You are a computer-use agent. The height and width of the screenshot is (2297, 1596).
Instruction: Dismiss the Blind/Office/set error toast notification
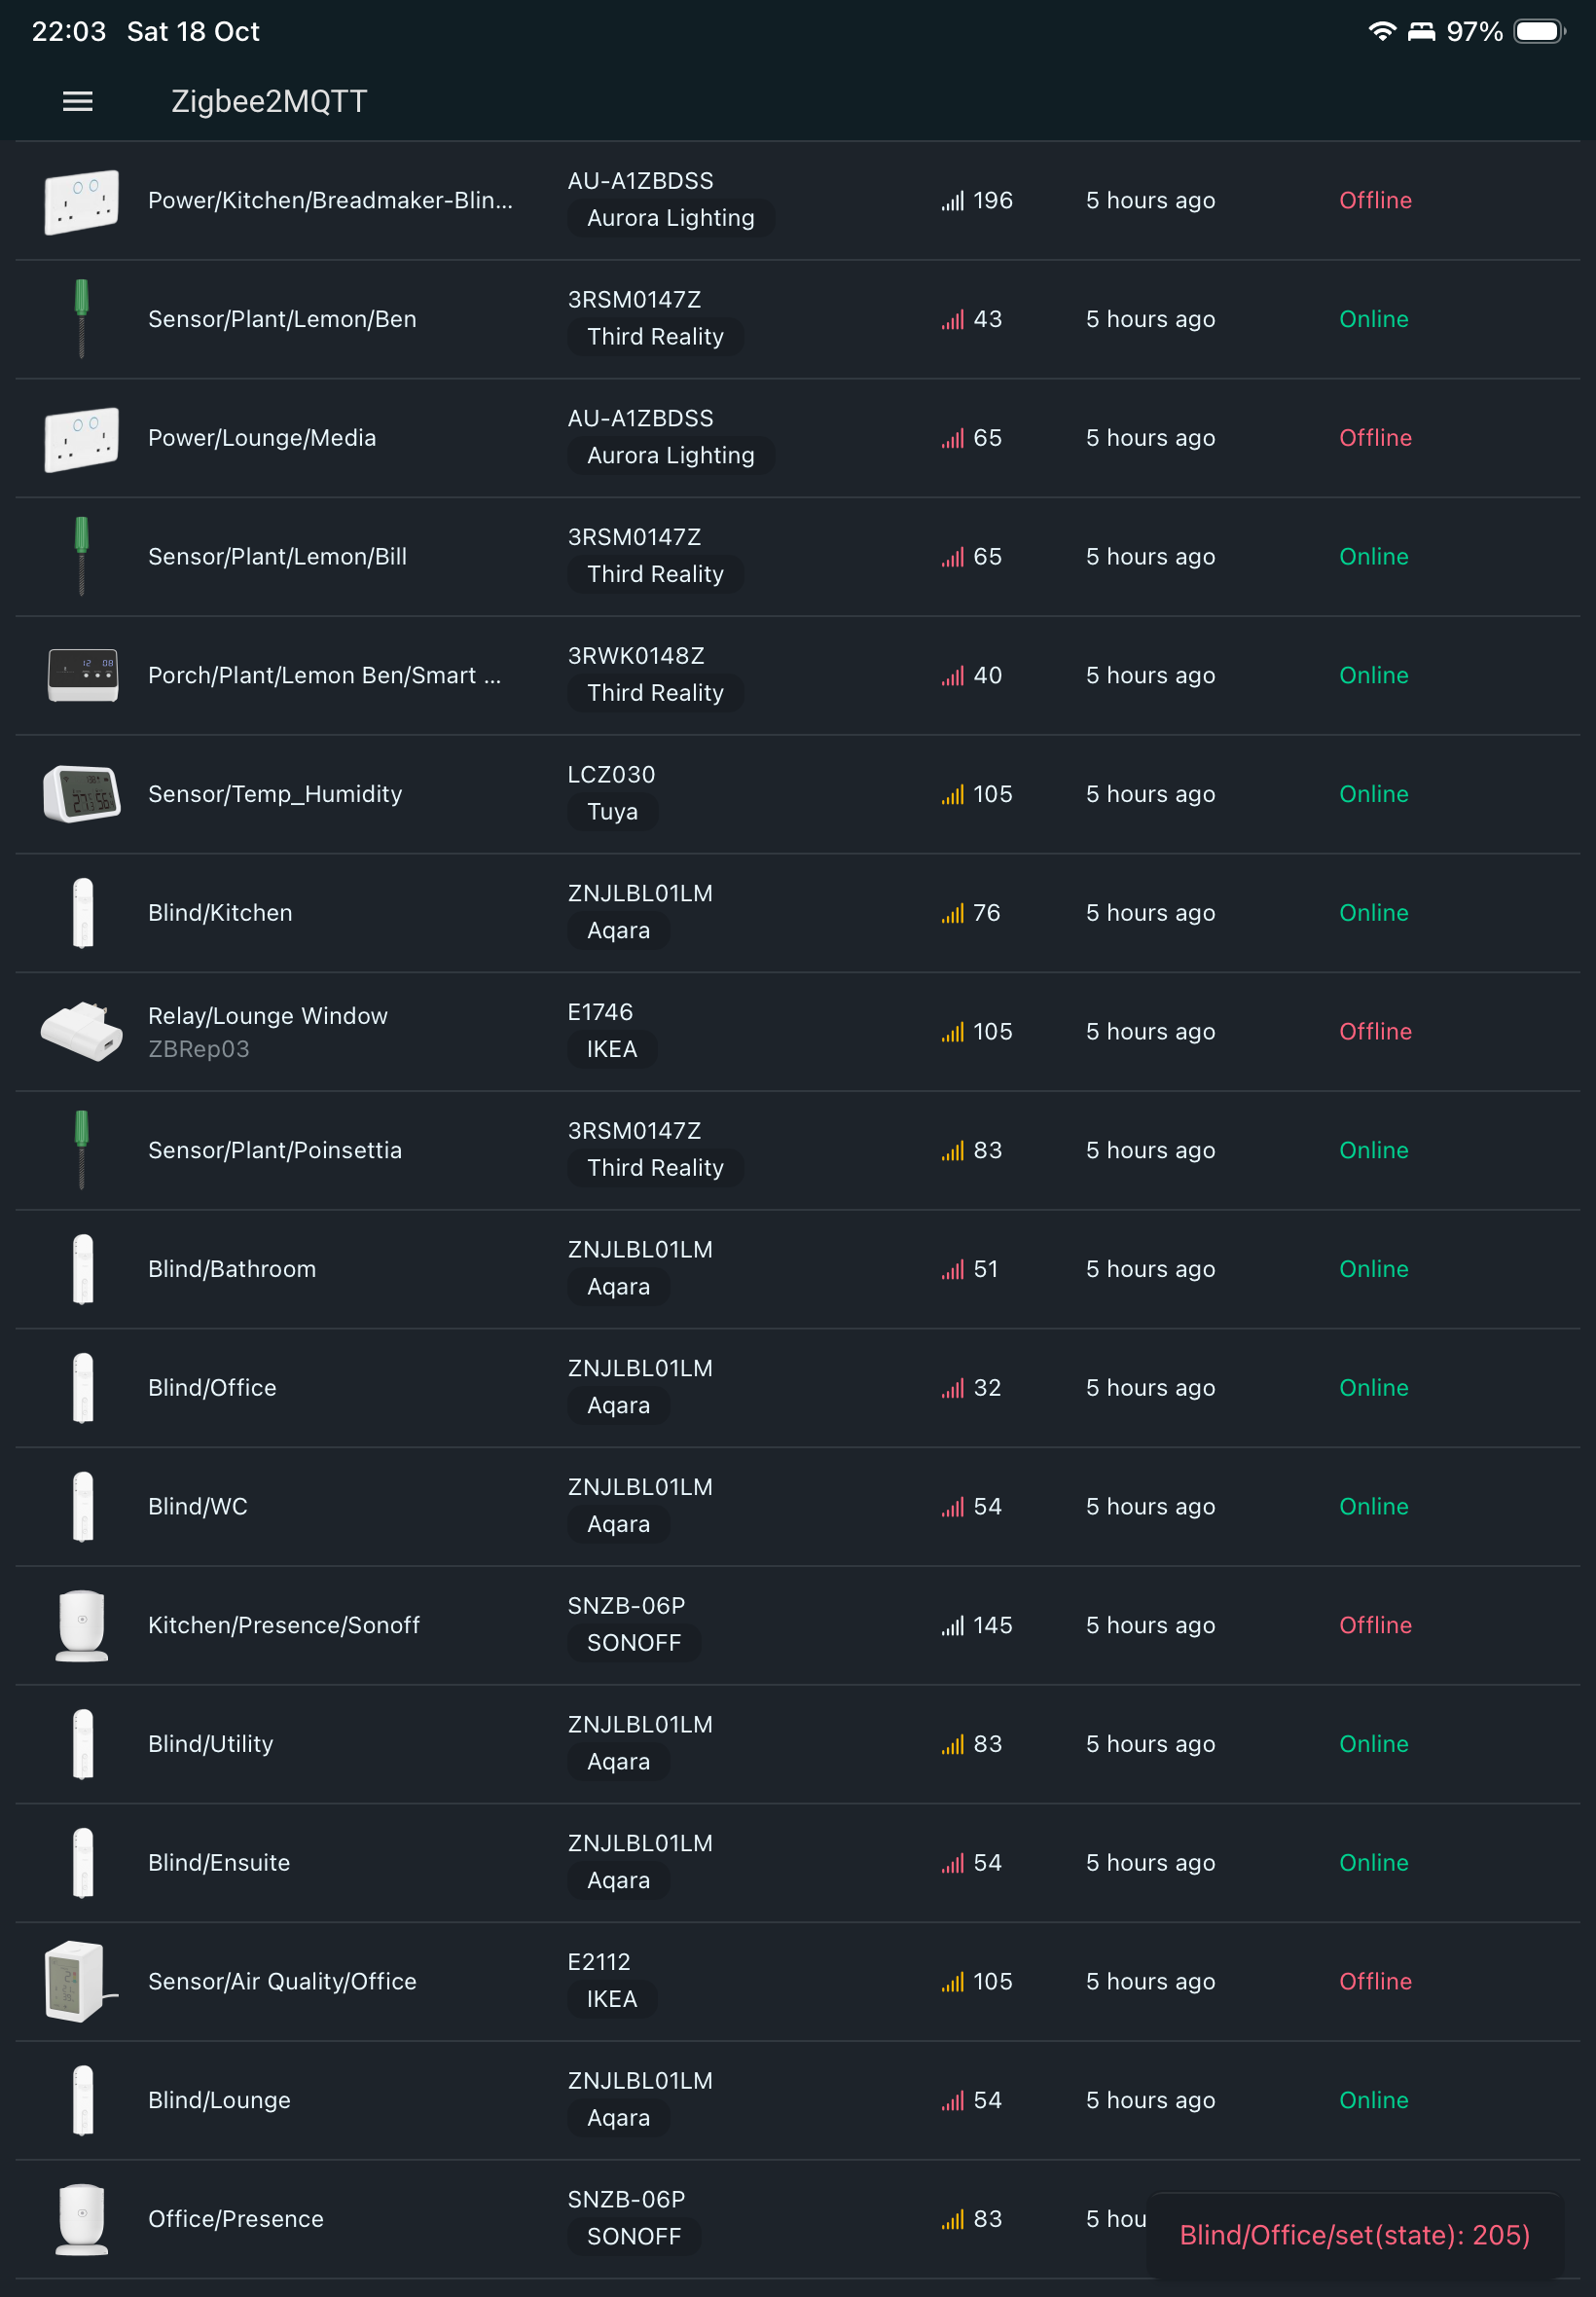(x=1354, y=2236)
